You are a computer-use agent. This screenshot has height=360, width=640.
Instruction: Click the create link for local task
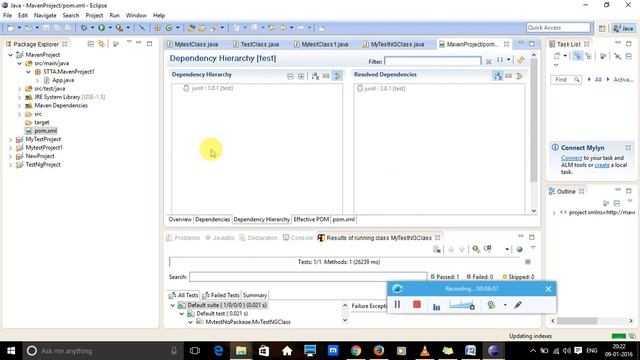click(x=602, y=165)
